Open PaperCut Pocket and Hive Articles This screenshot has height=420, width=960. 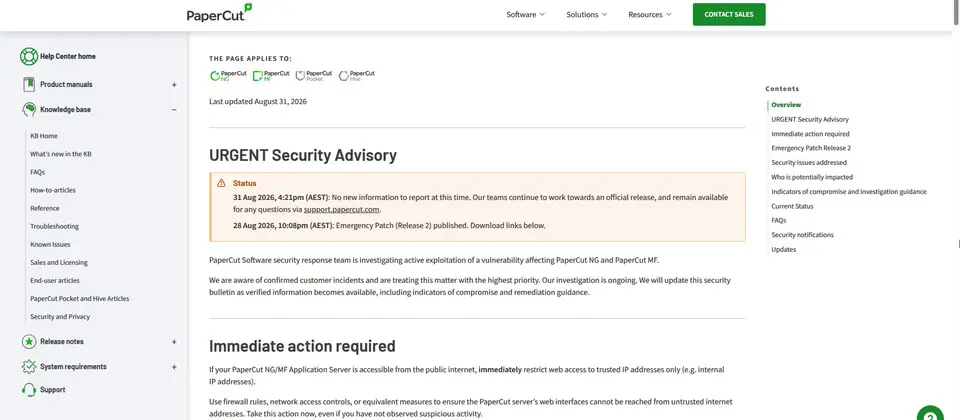pos(80,299)
